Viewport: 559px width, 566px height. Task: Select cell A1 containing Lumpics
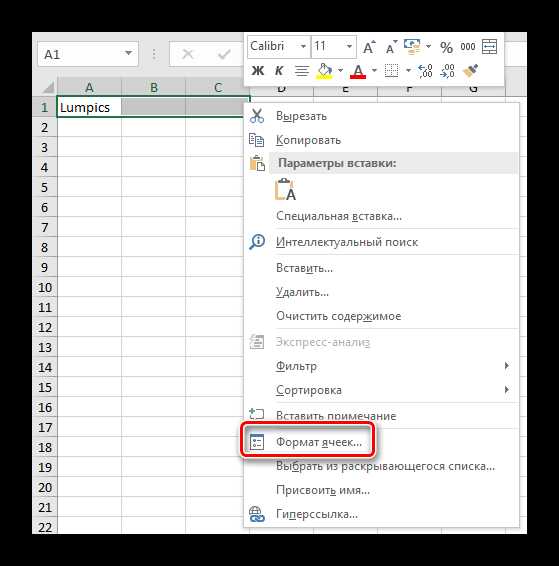tap(89, 107)
